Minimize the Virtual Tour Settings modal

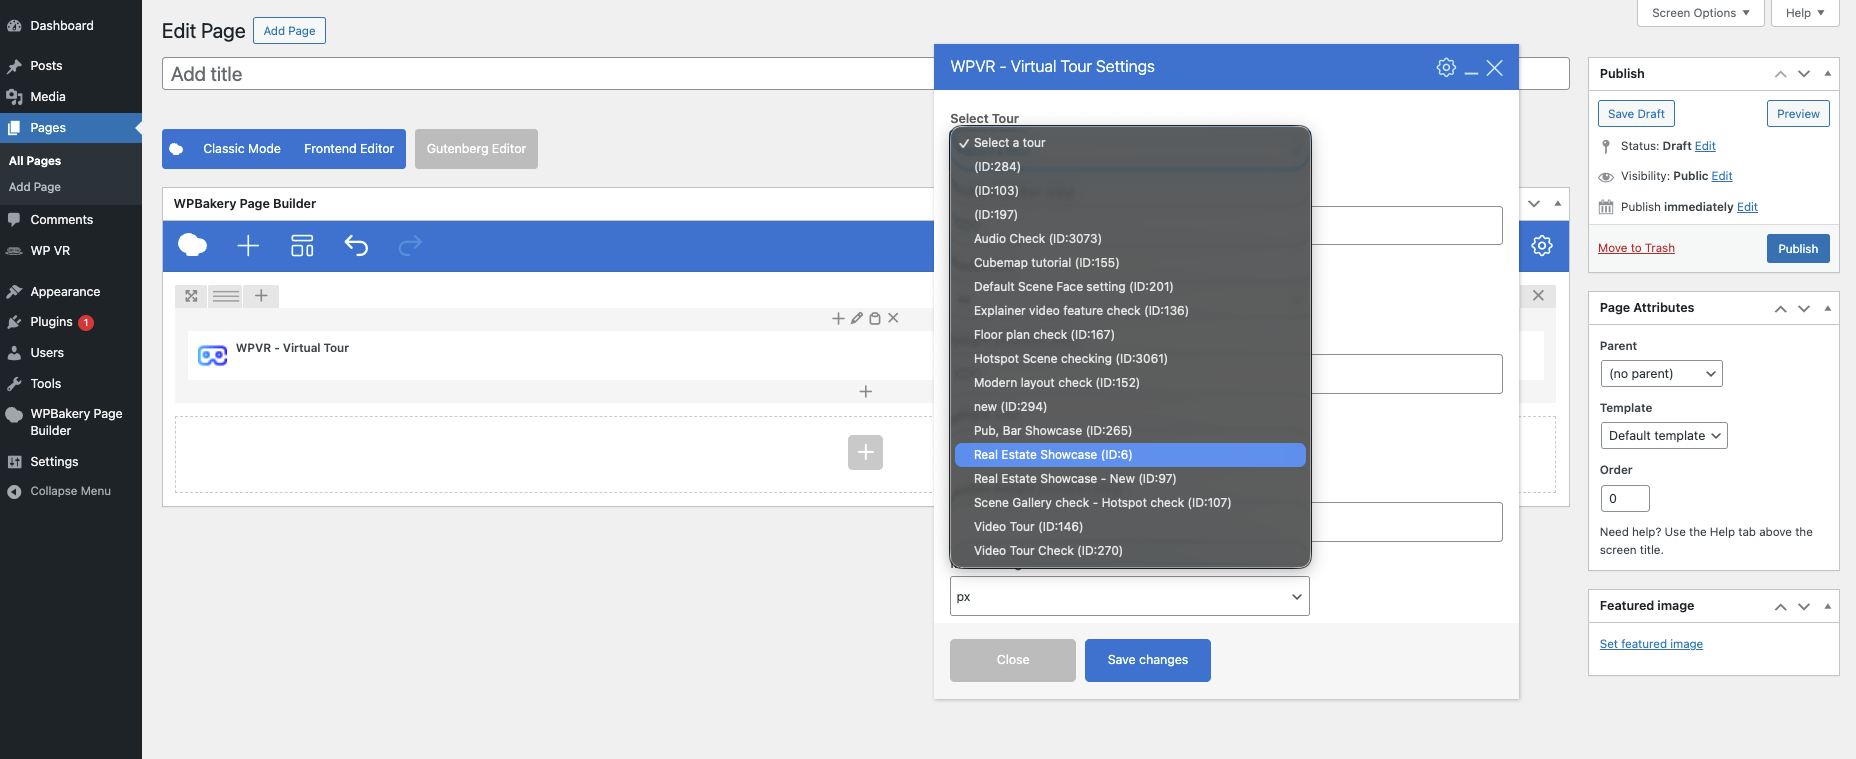pyautogui.click(x=1471, y=68)
